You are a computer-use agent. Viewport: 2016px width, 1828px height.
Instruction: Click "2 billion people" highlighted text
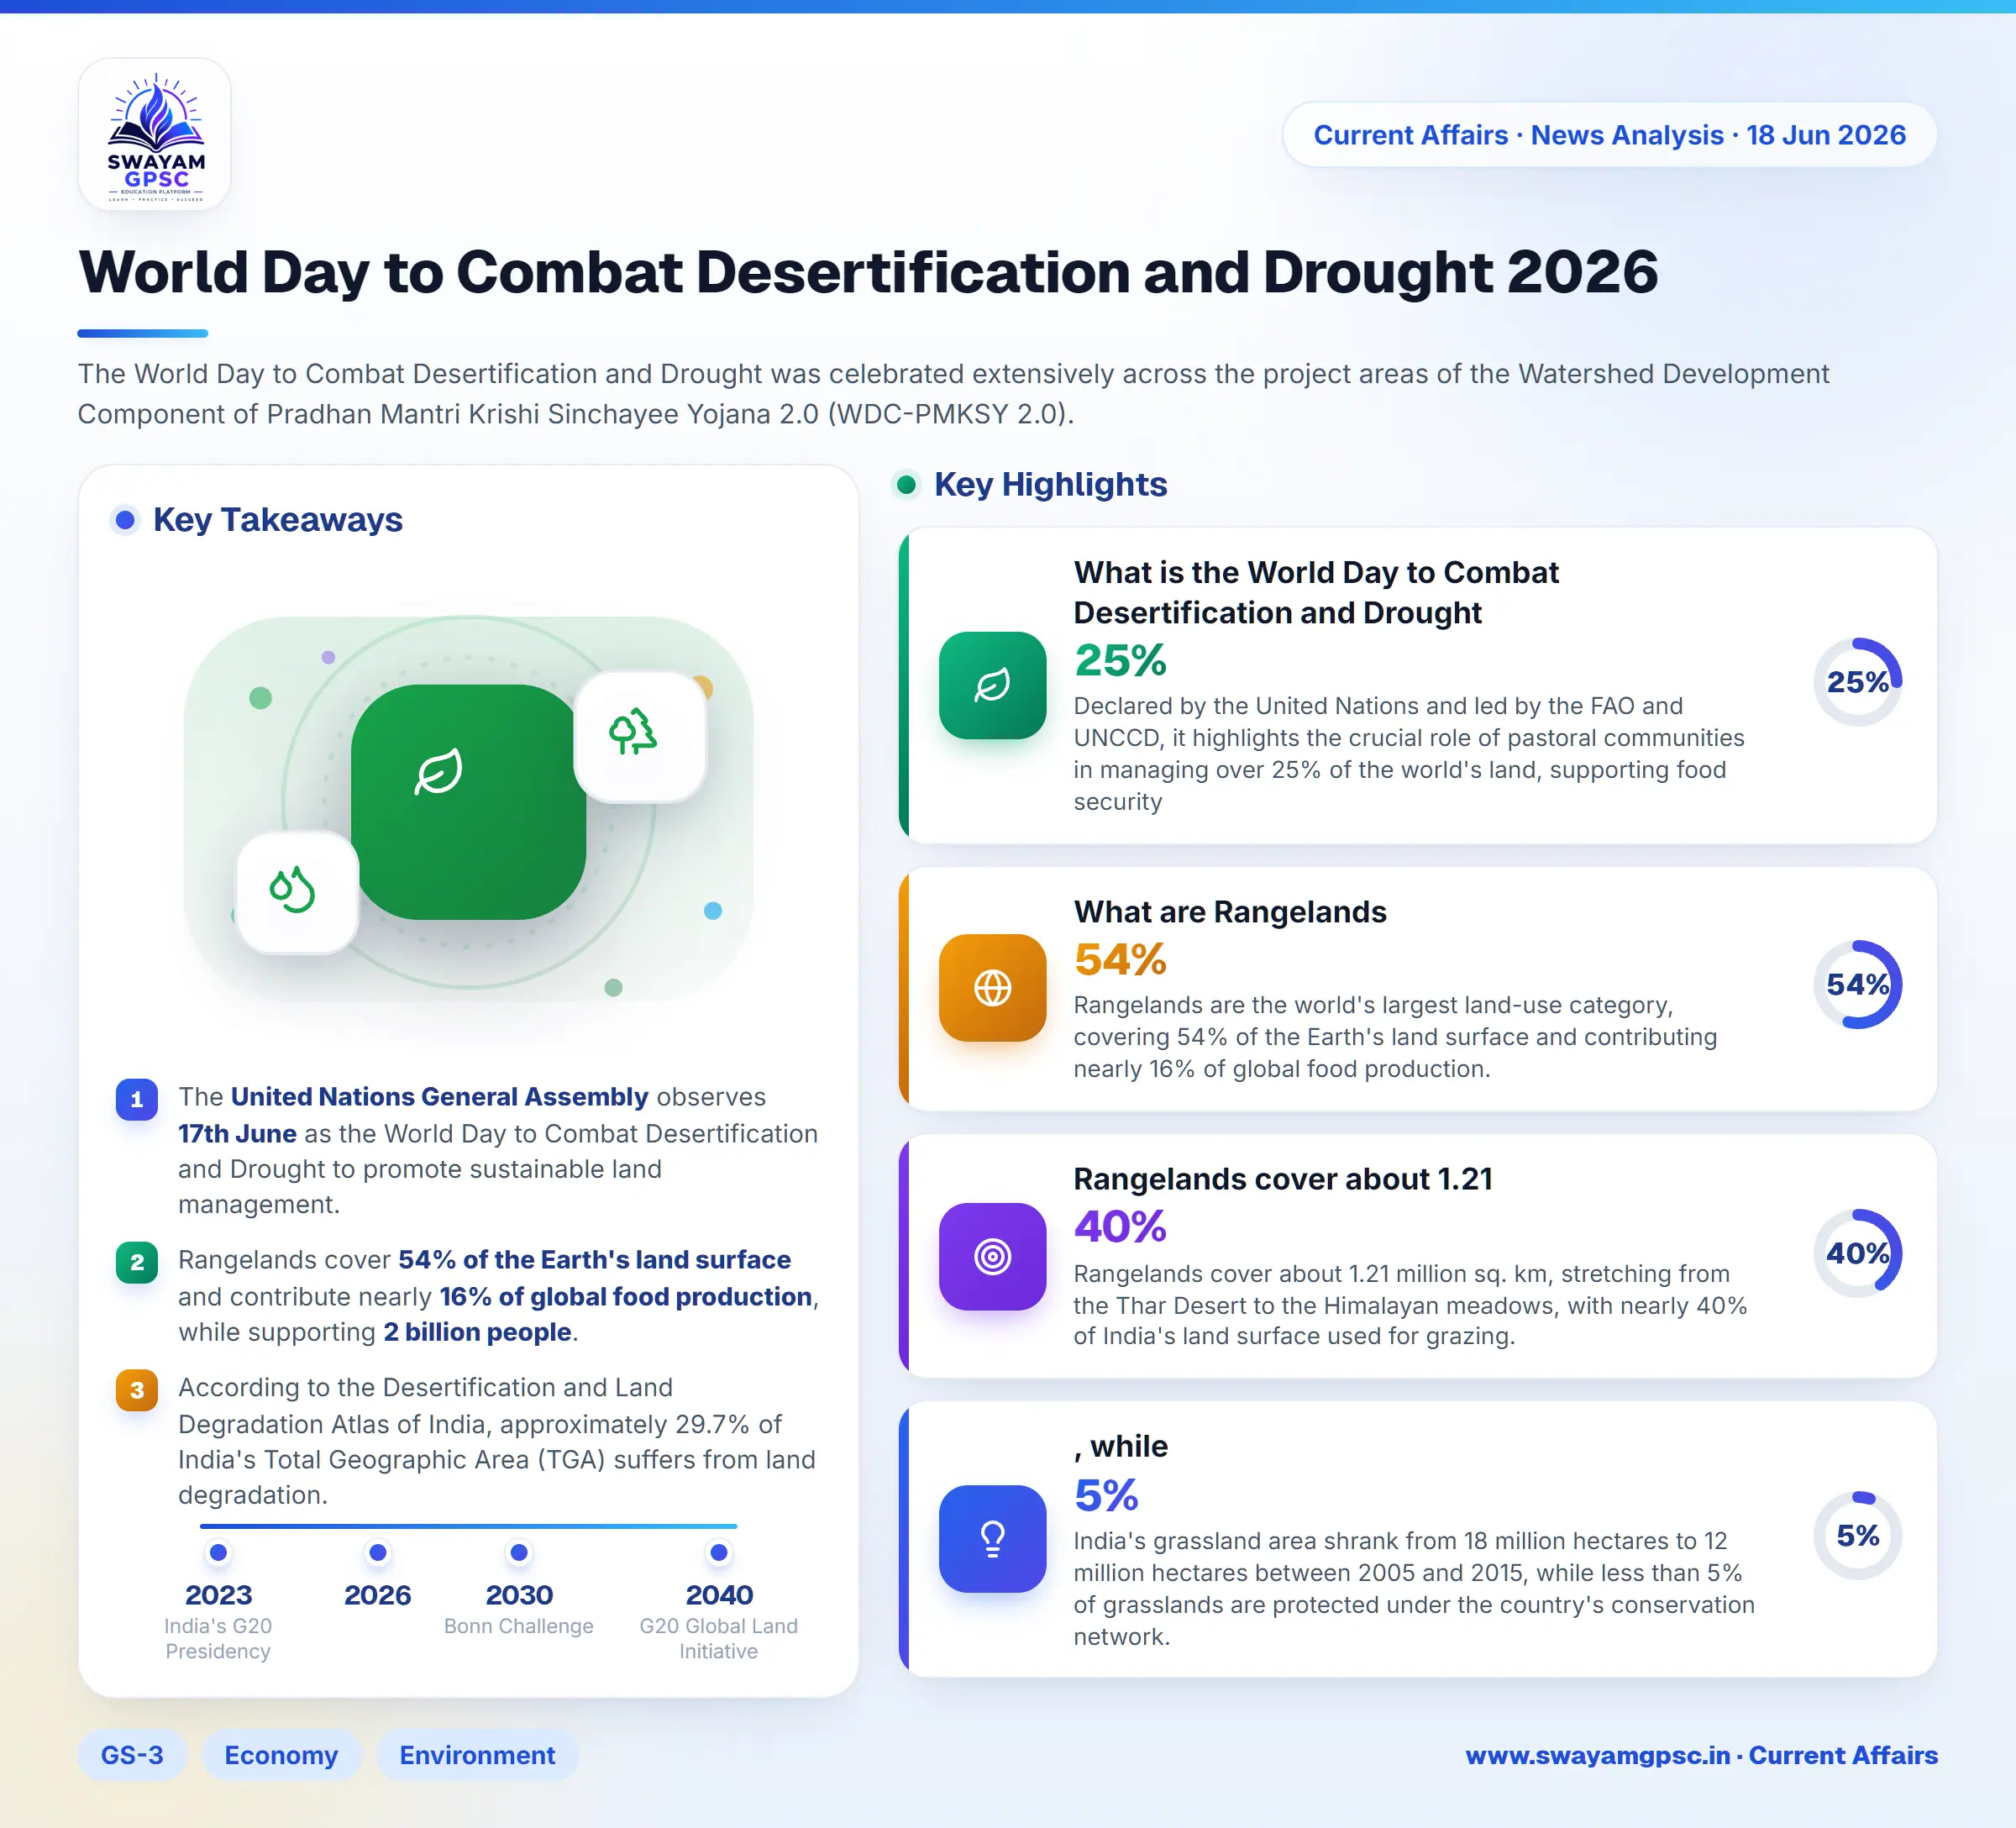(477, 1332)
